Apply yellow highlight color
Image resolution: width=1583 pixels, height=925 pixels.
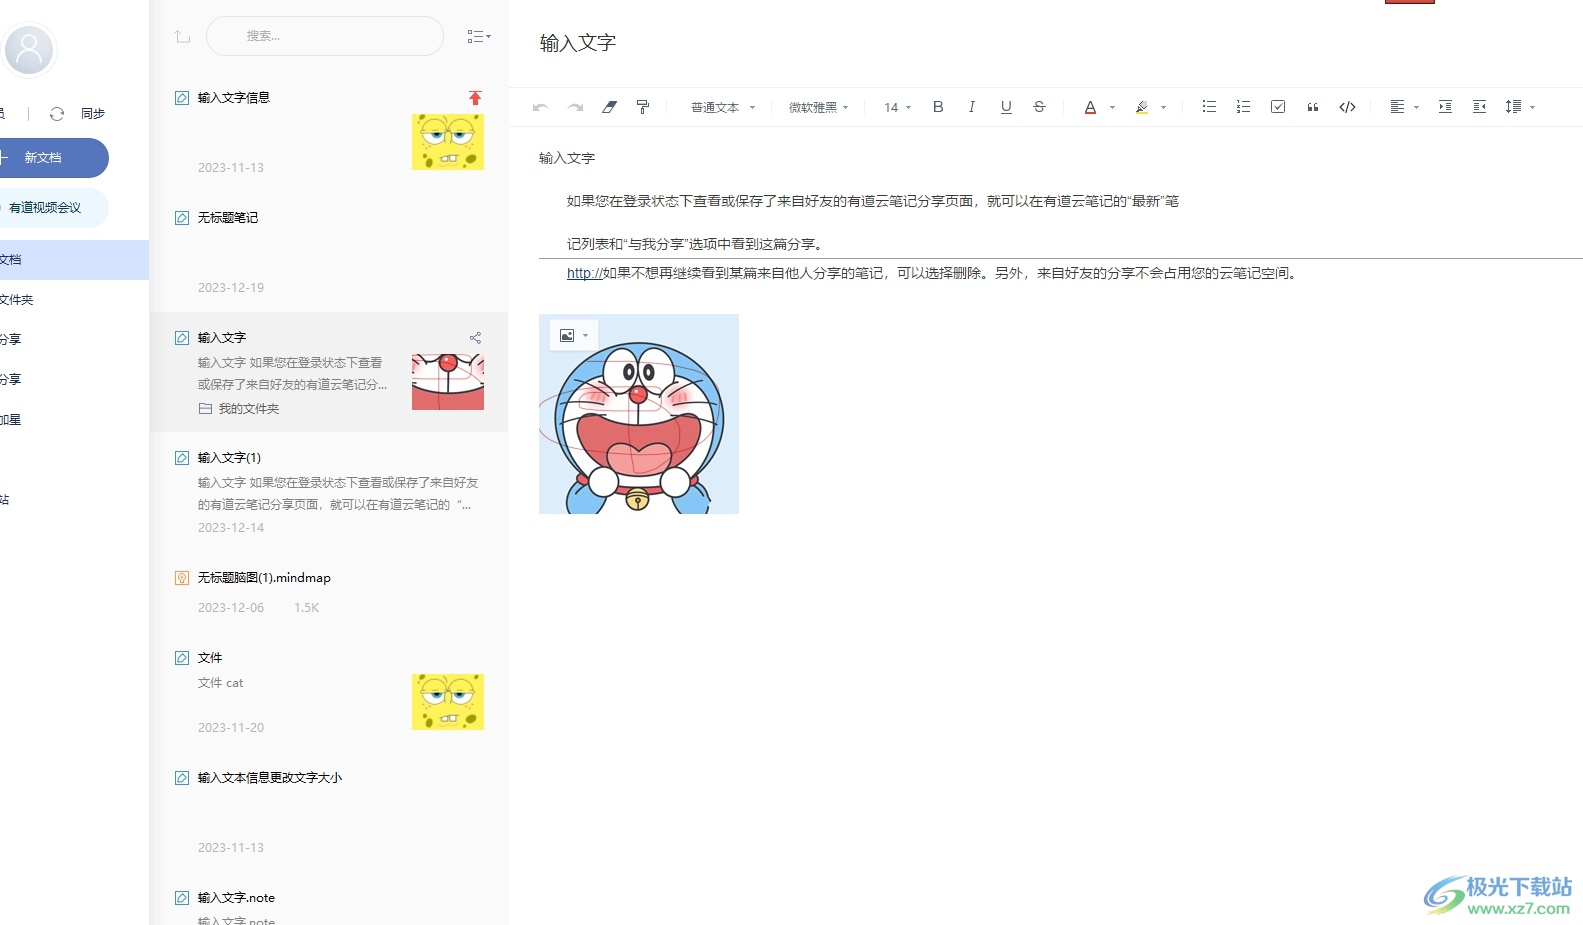[x=1142, y=107]
